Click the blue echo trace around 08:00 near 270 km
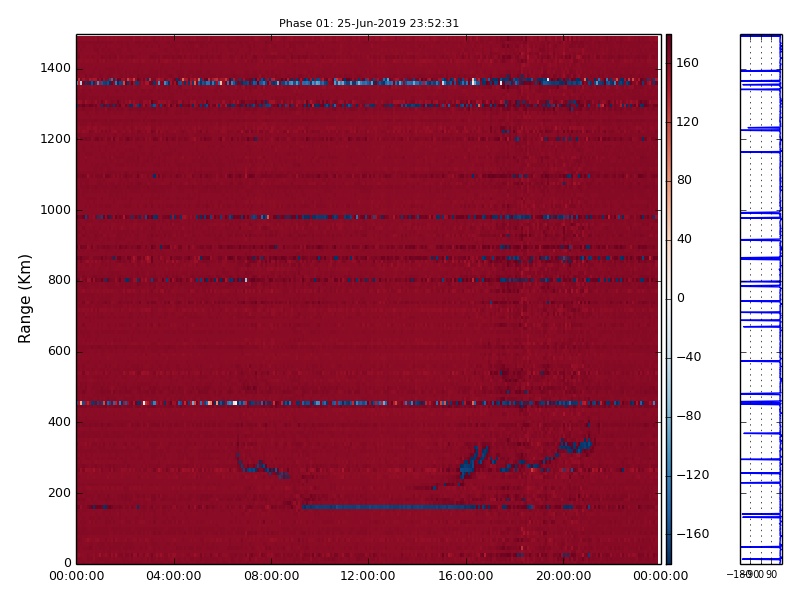 (263, 467)
